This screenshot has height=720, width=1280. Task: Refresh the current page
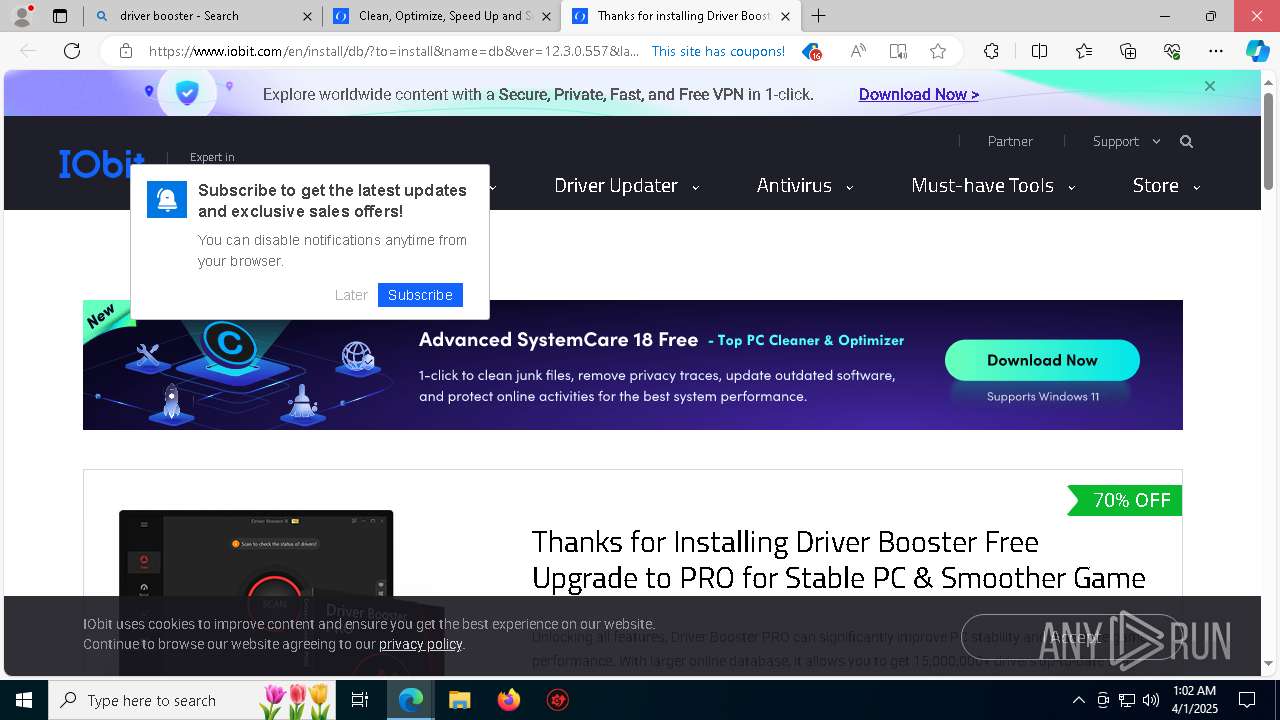[72, 51]
